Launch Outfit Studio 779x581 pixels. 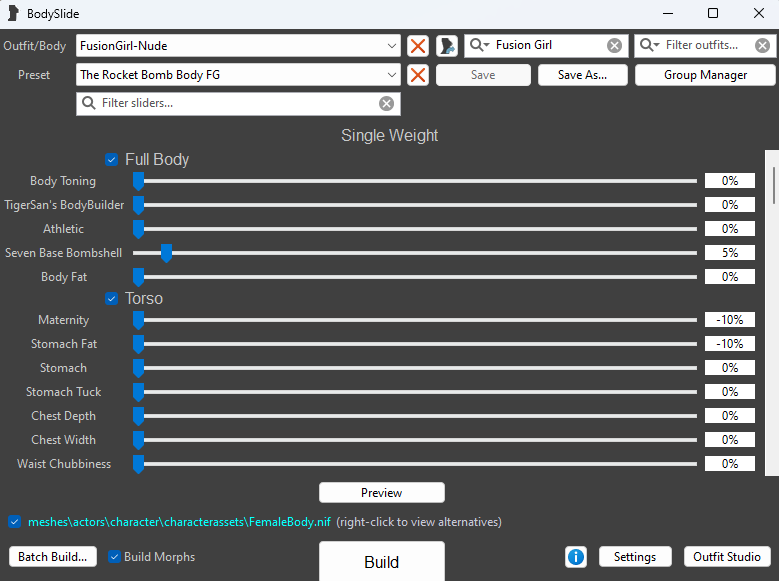(727, 557)
